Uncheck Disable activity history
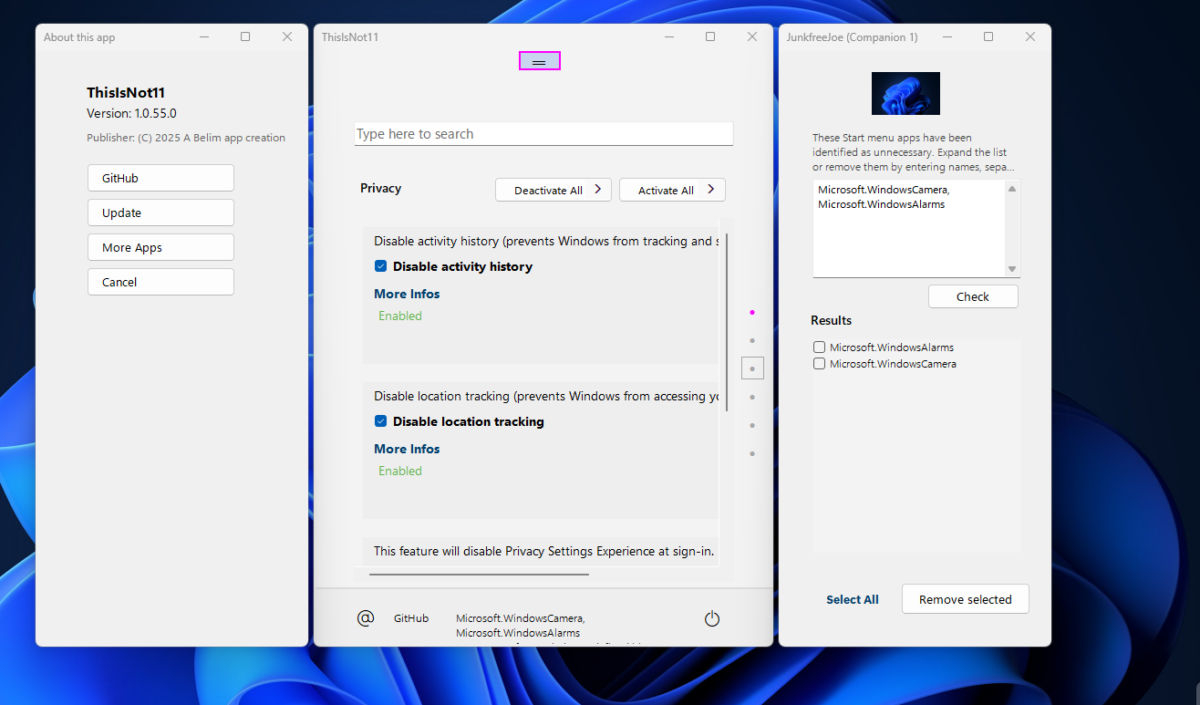This screenshot has height=705, width=1200. click(380, 266)
